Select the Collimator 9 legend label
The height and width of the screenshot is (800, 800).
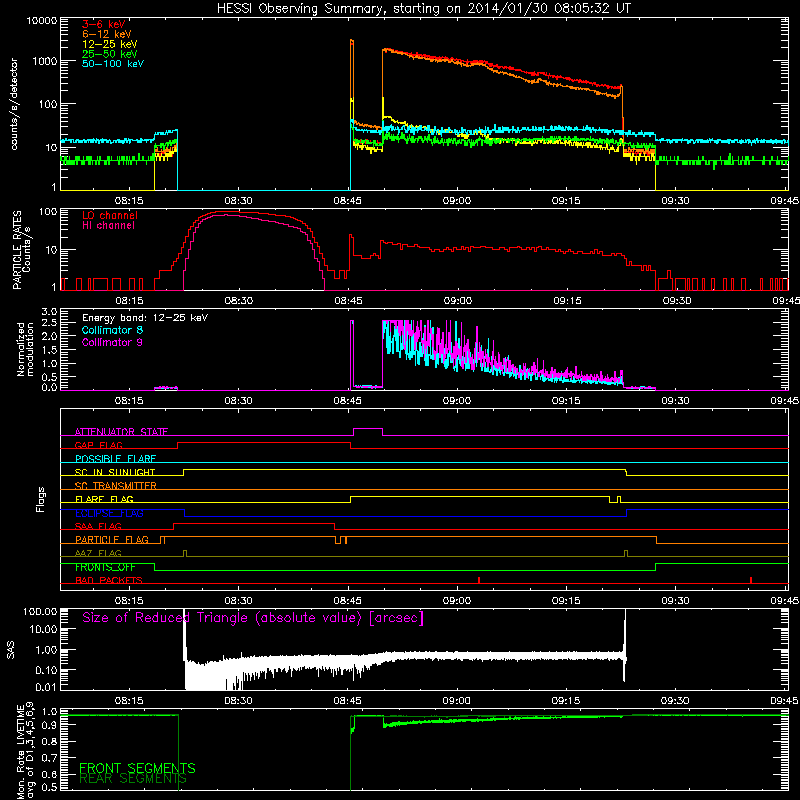point(112,342)
